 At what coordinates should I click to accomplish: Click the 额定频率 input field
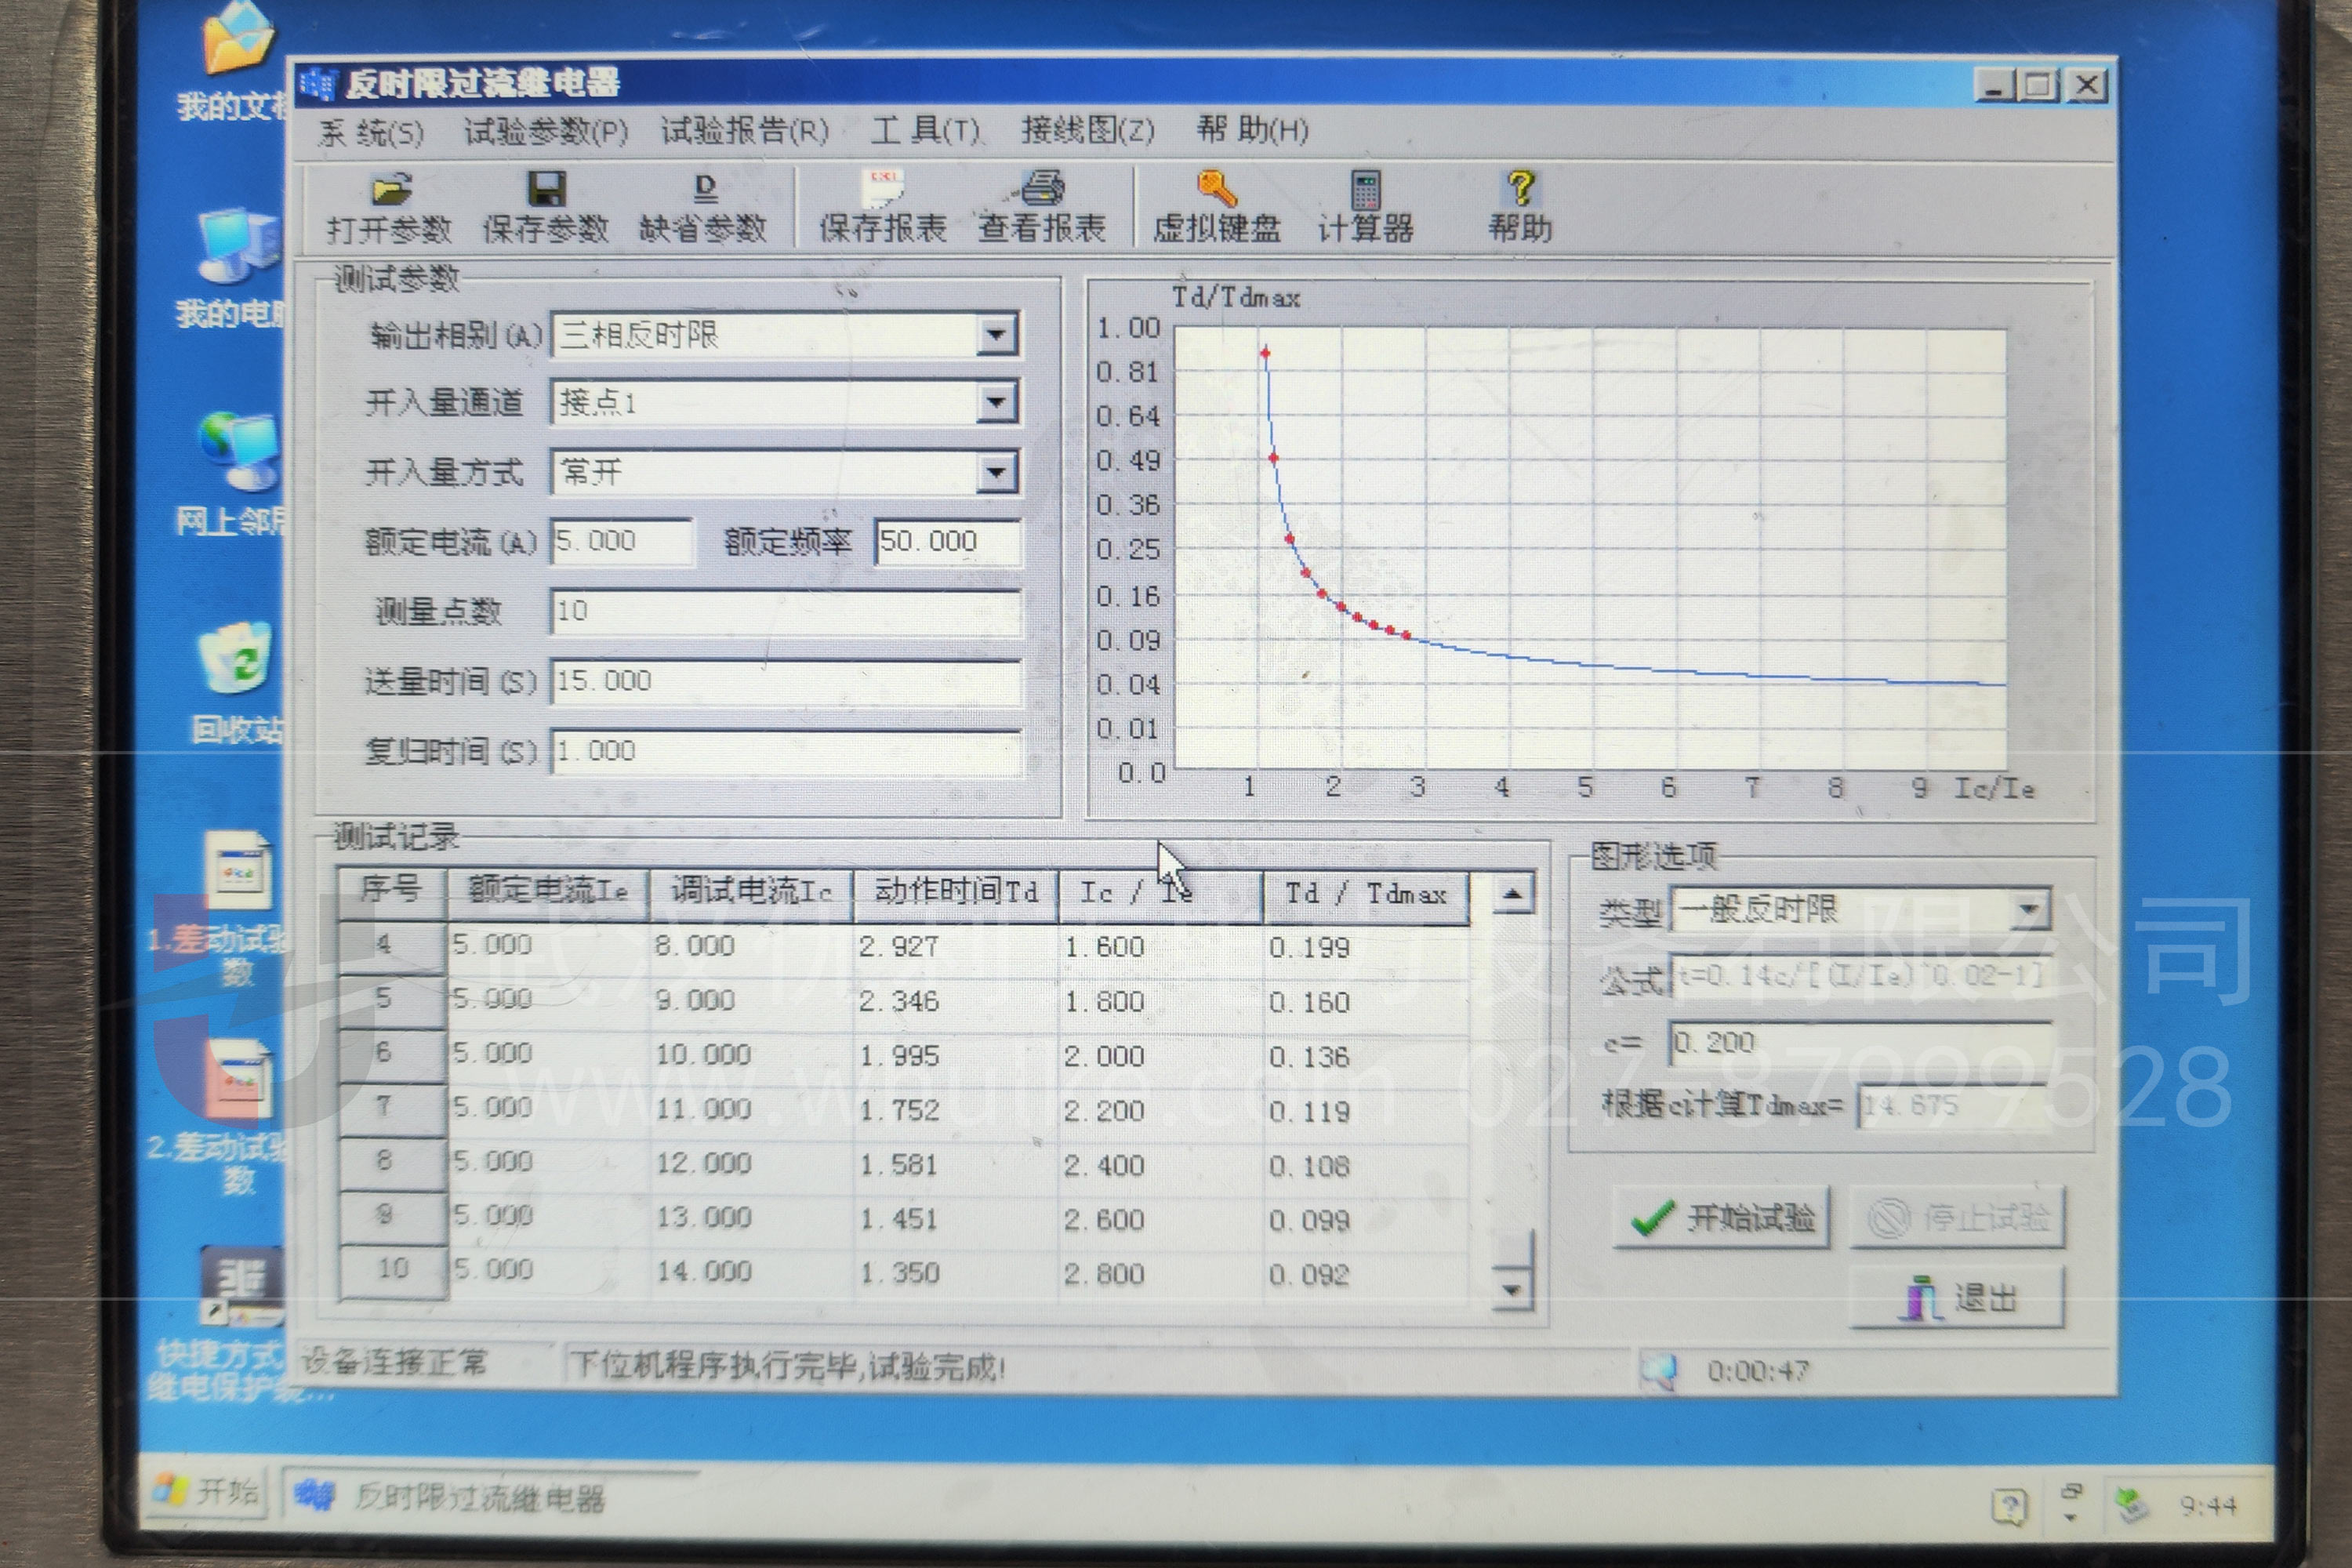coord(946,542)
